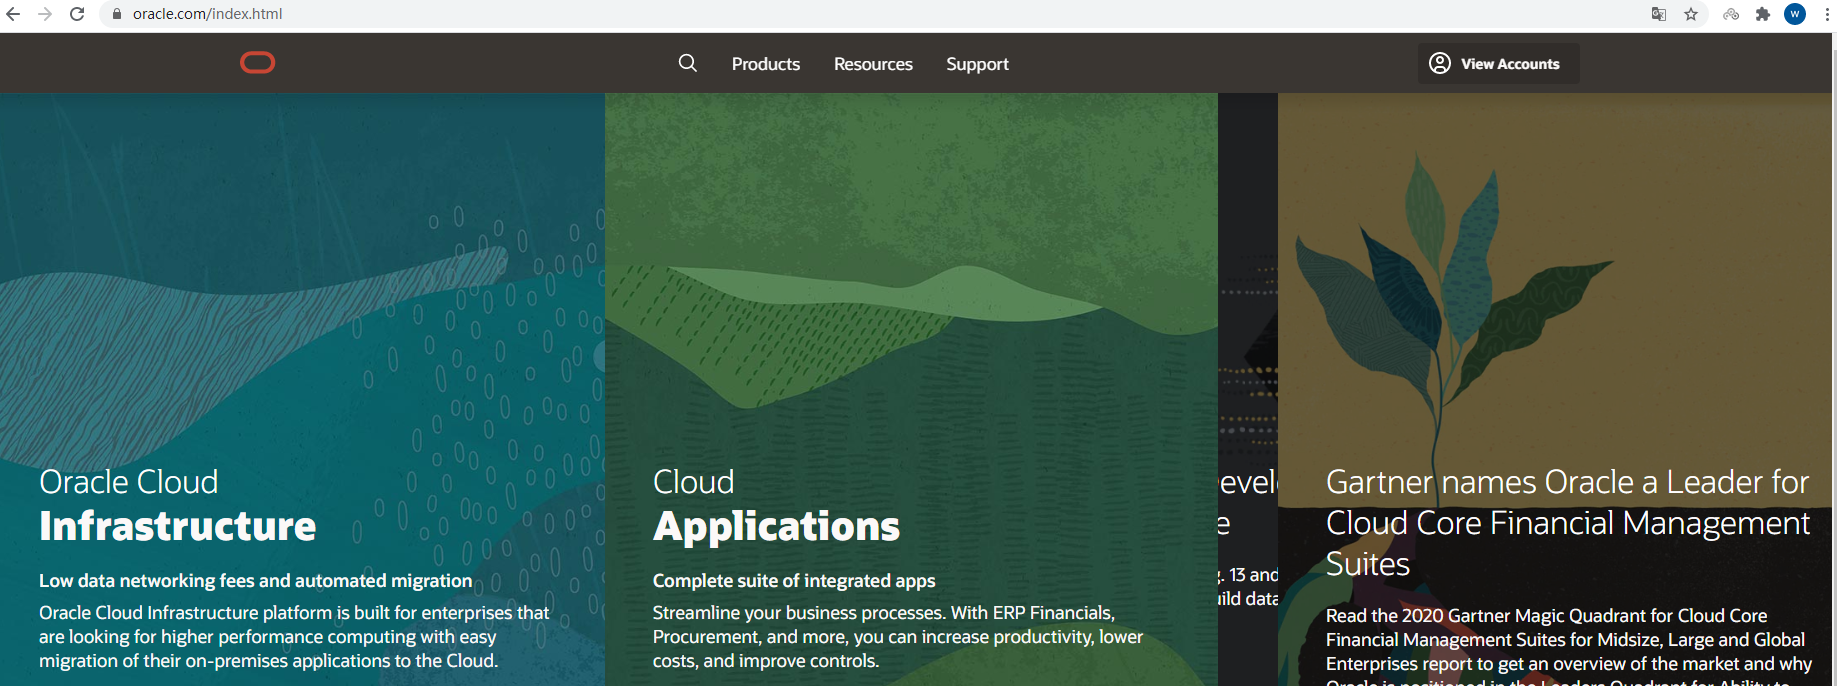The image size is (1837, 686).
Task: Click the red Oracle logo
Action: [x=258, y=63]
